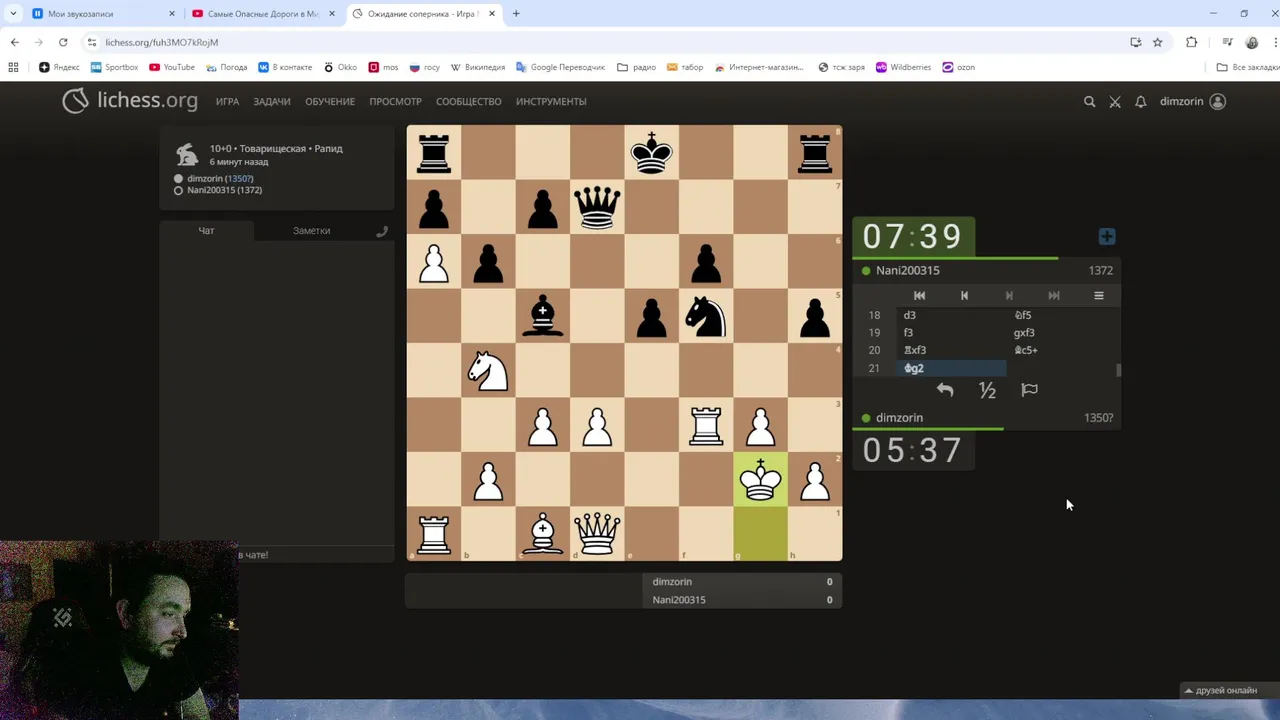Screen dimensions: 1280x720
Task: Click white bishop on c1
Action: (543, 533)
